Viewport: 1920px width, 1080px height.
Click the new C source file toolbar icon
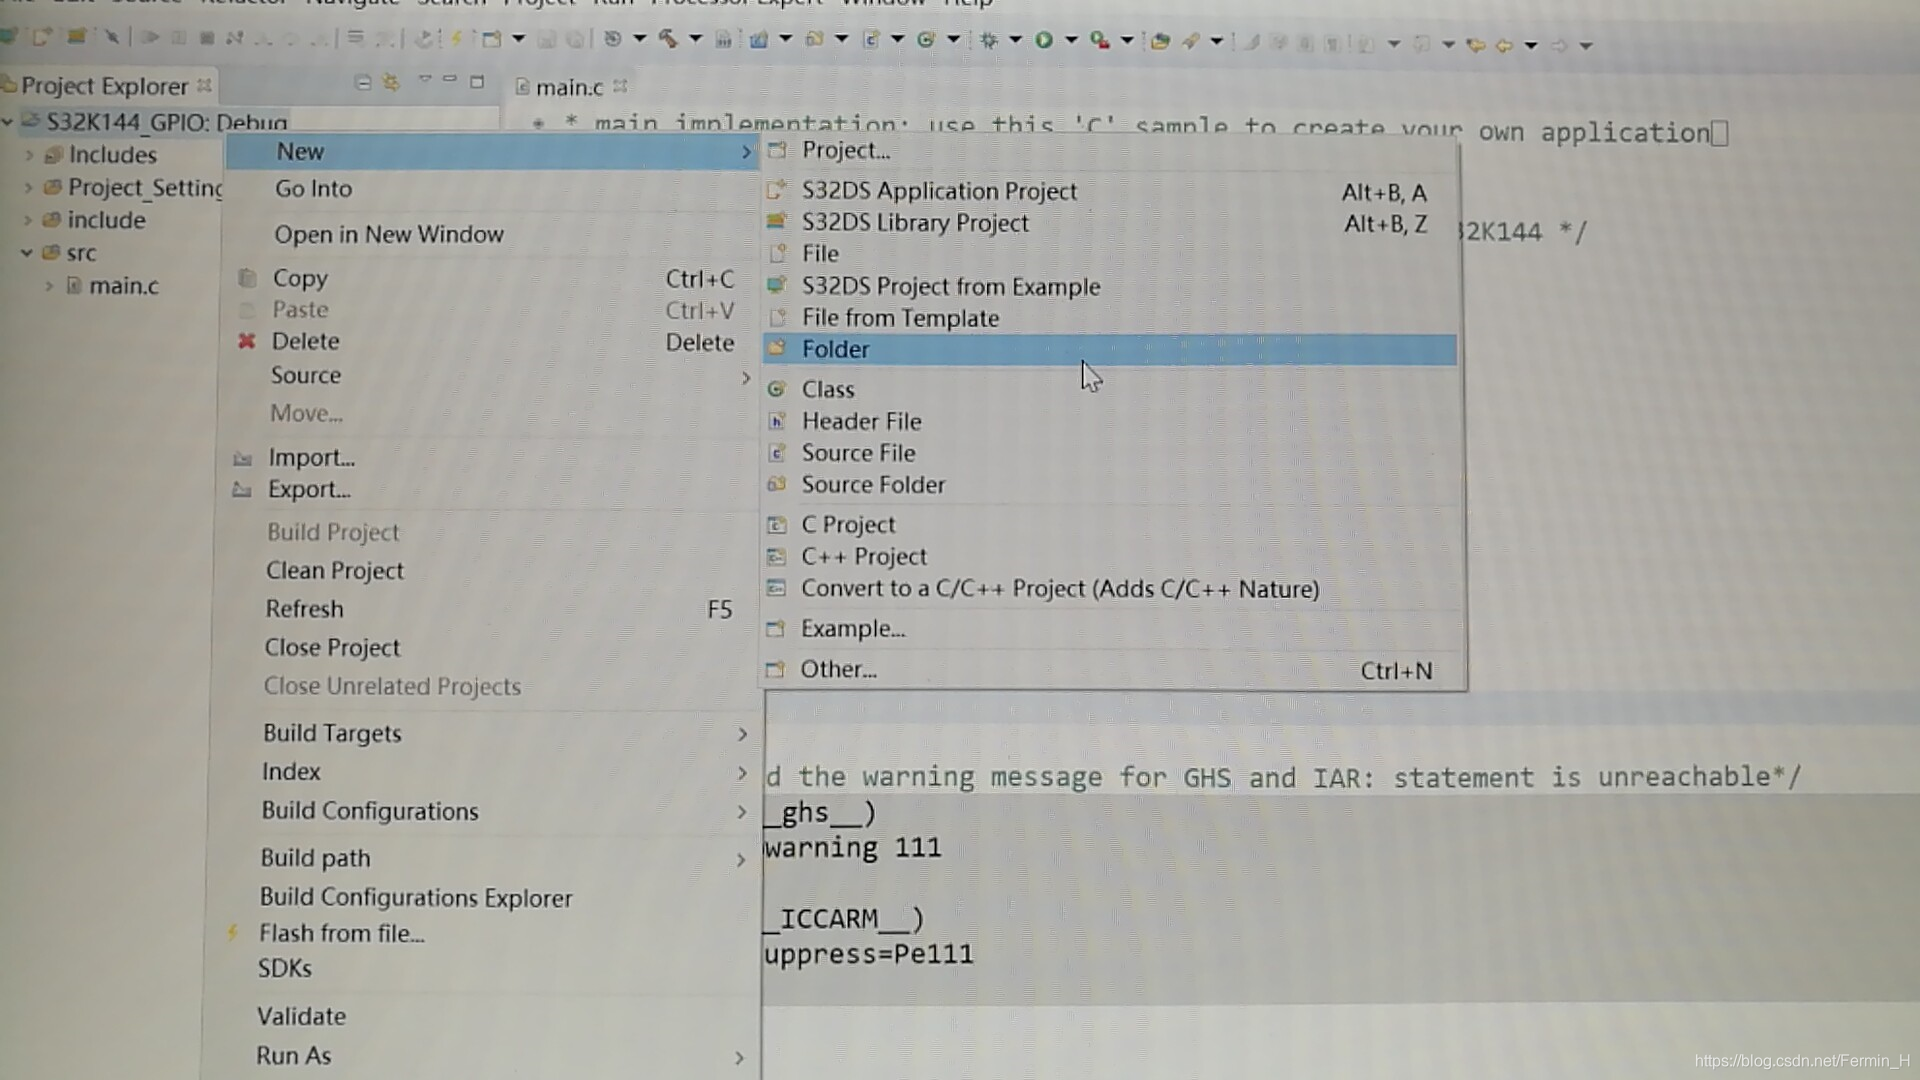point(871,40)
